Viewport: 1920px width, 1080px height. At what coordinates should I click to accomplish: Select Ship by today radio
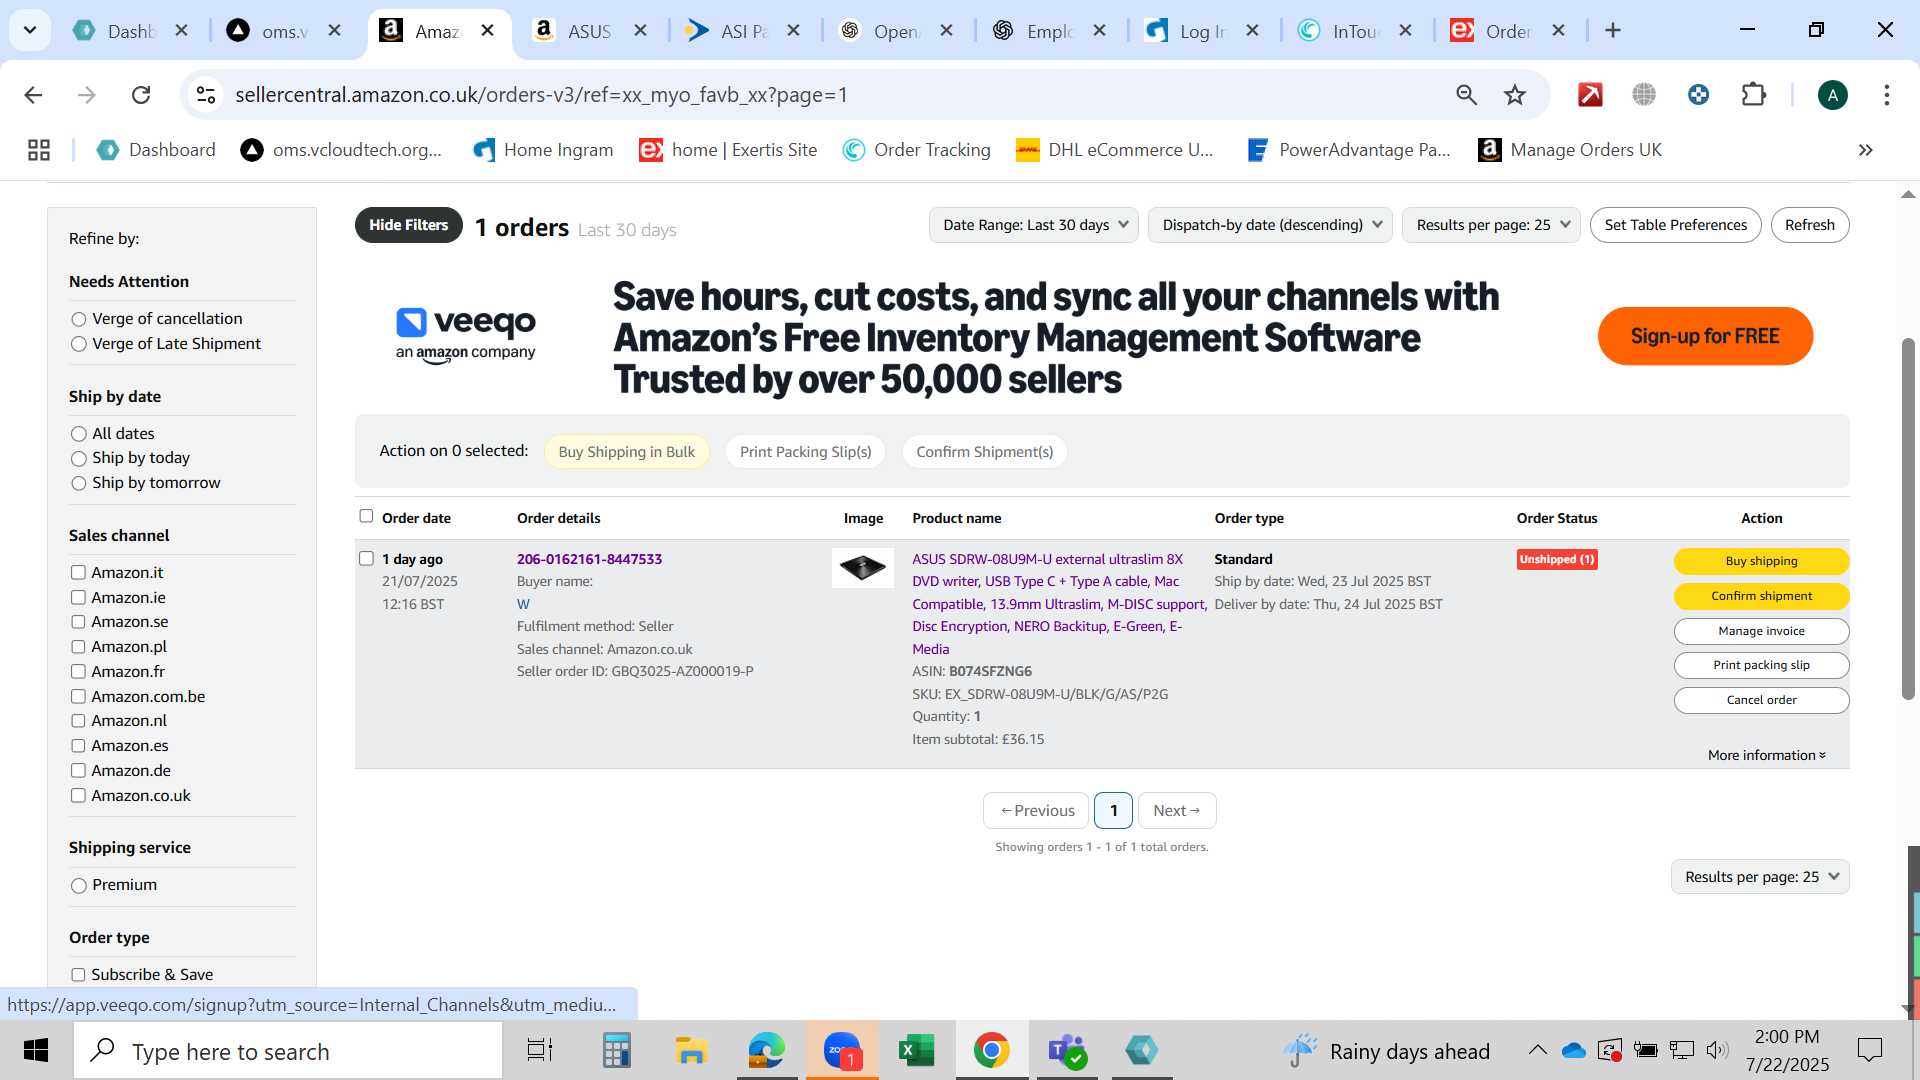click(x=79, y=458)
